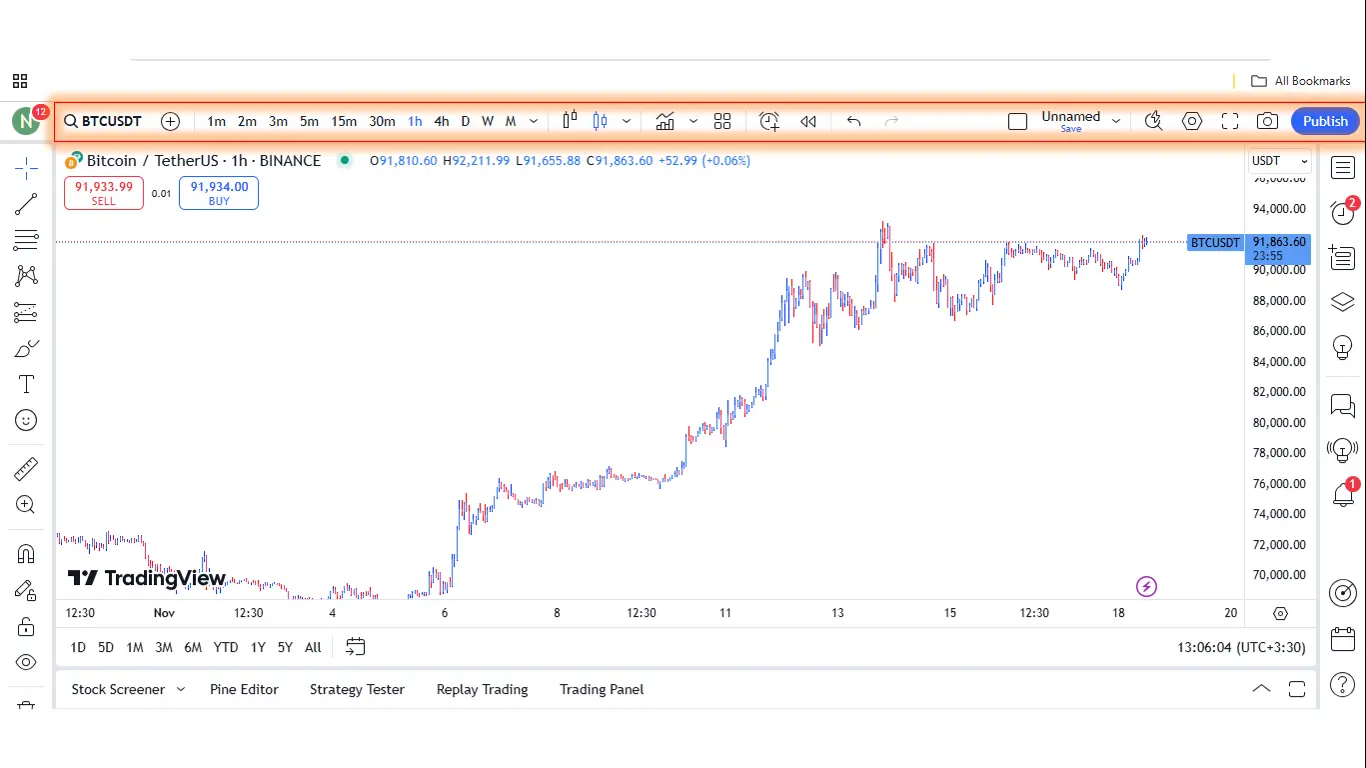Switch to the 1m timeframe
The image size is (1366, 768).
click(x=216, y=121)
